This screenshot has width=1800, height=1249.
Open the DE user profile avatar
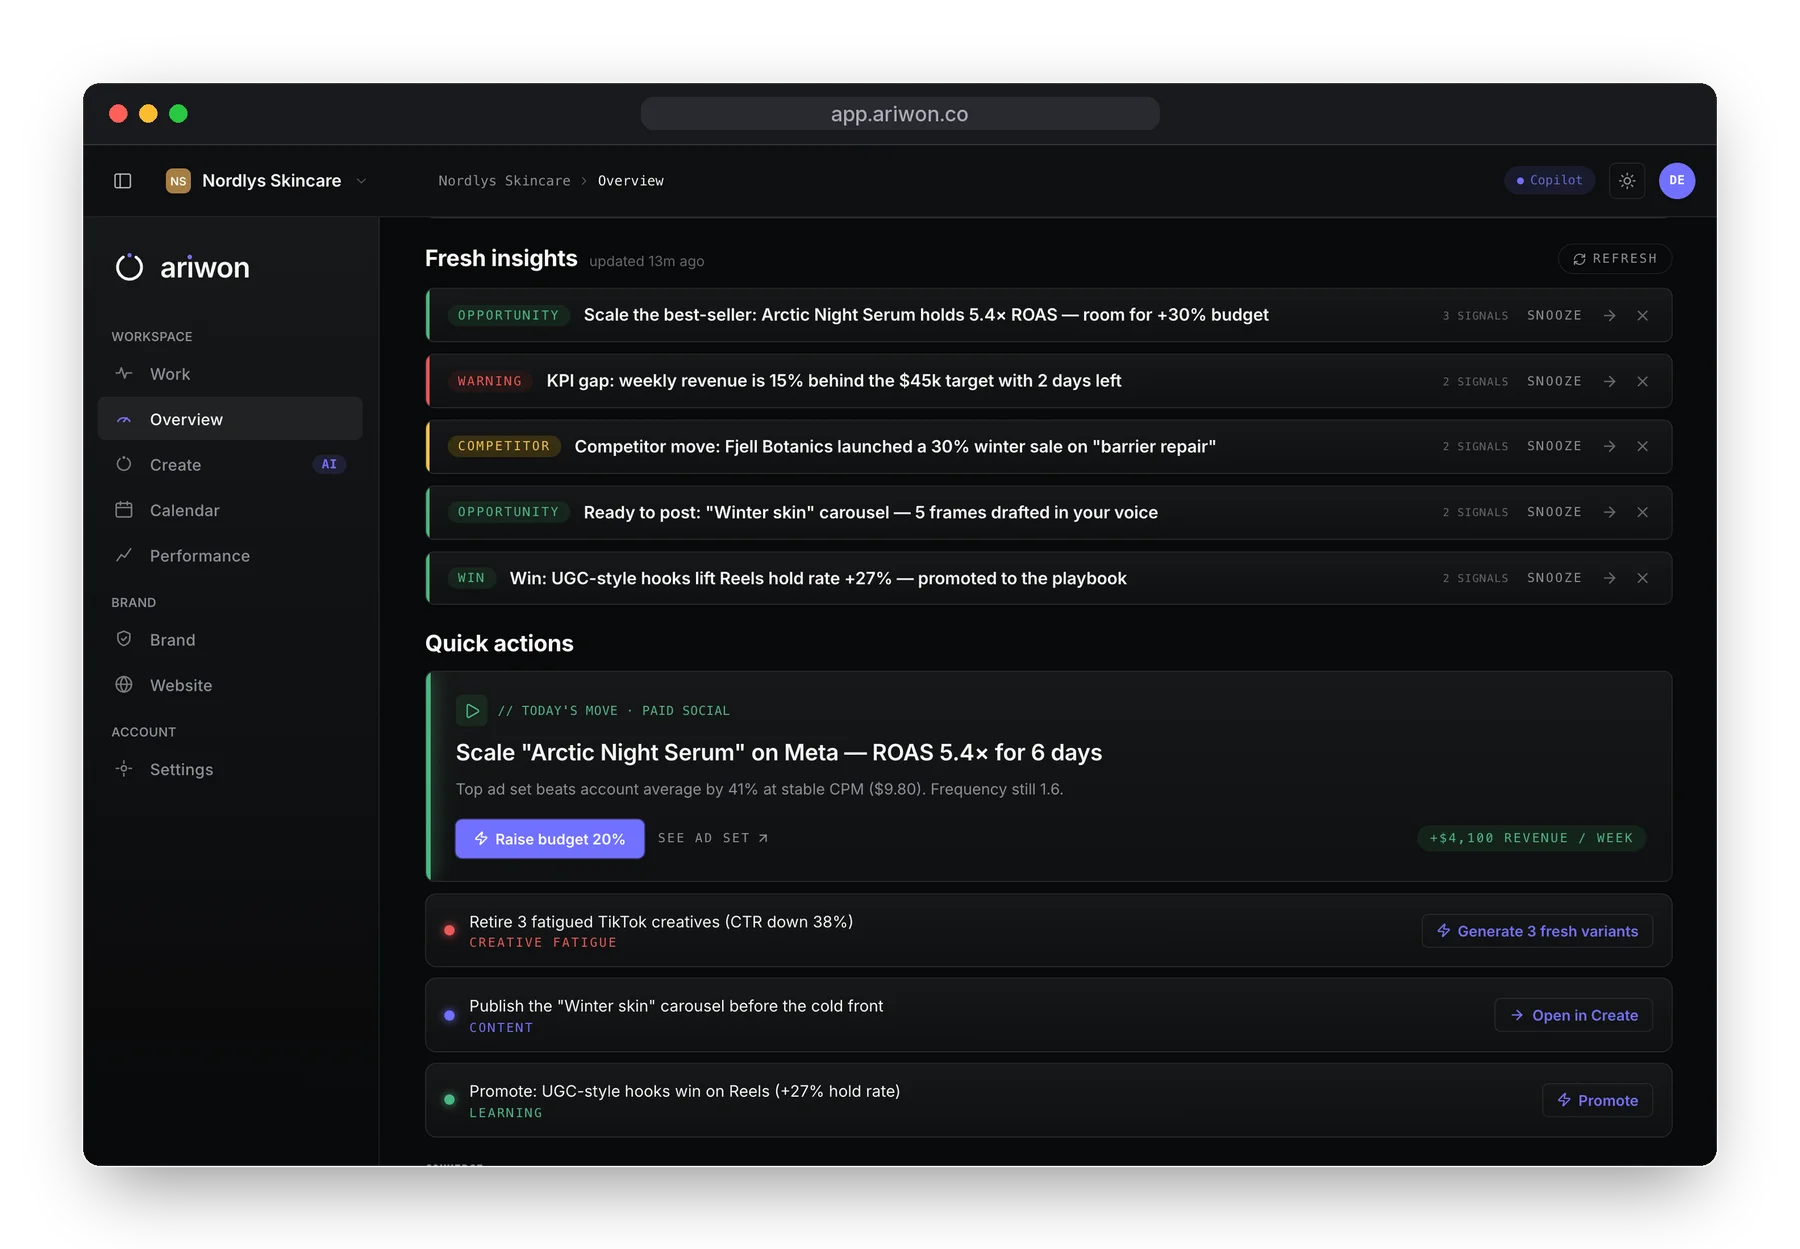(x=1677, y=181)
